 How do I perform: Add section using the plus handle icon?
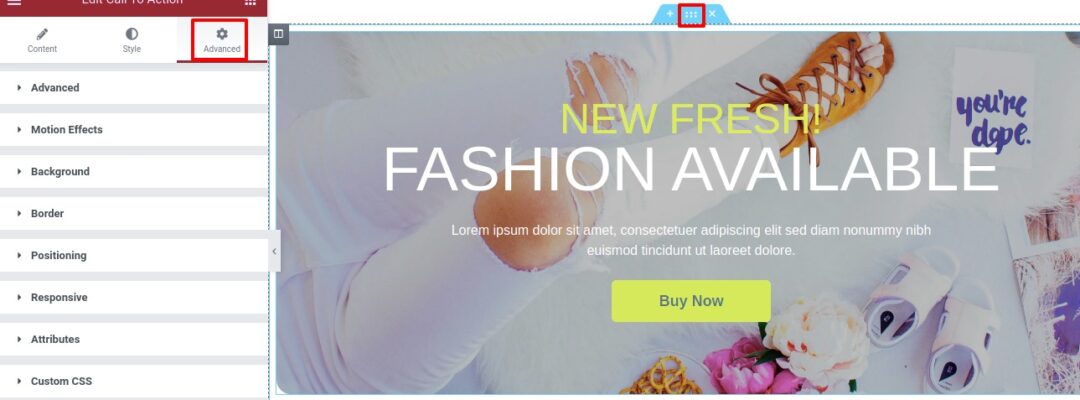(x=669, y=14)
